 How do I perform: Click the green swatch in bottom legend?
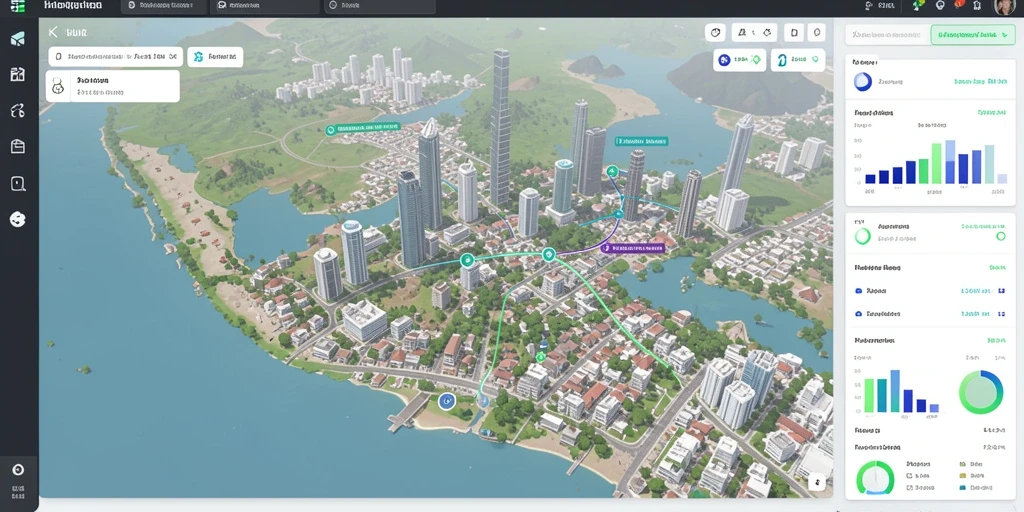(962, 464)
